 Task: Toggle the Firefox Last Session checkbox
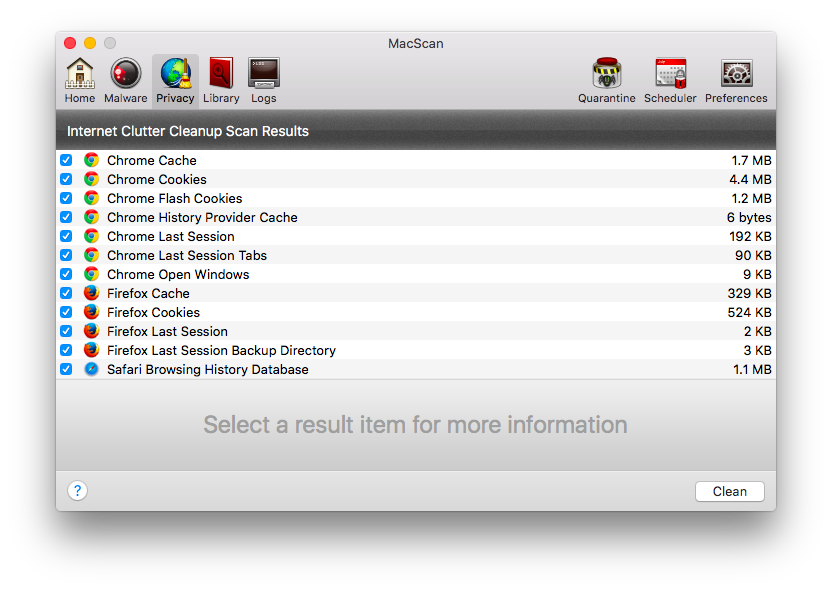pyautogui.click(x=66, y=332)
